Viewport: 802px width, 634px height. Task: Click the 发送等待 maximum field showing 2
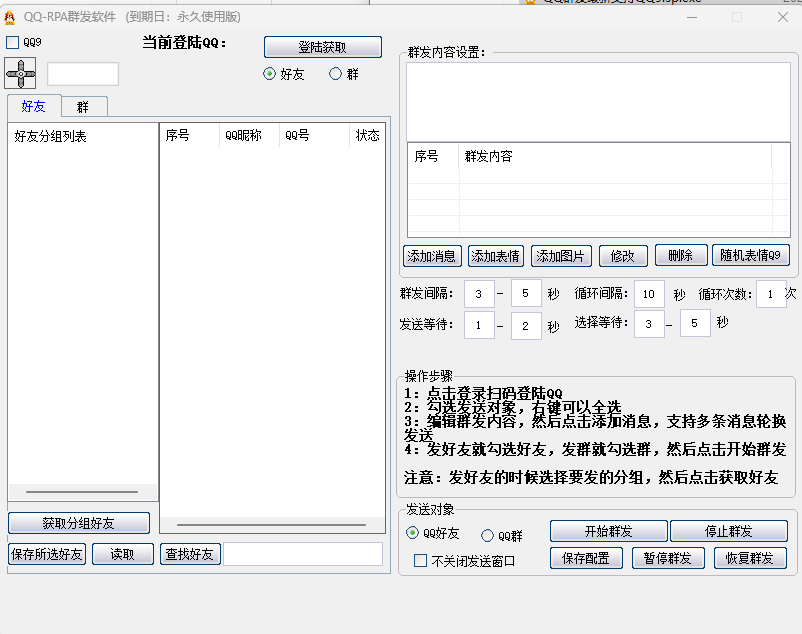click(526, 326)
